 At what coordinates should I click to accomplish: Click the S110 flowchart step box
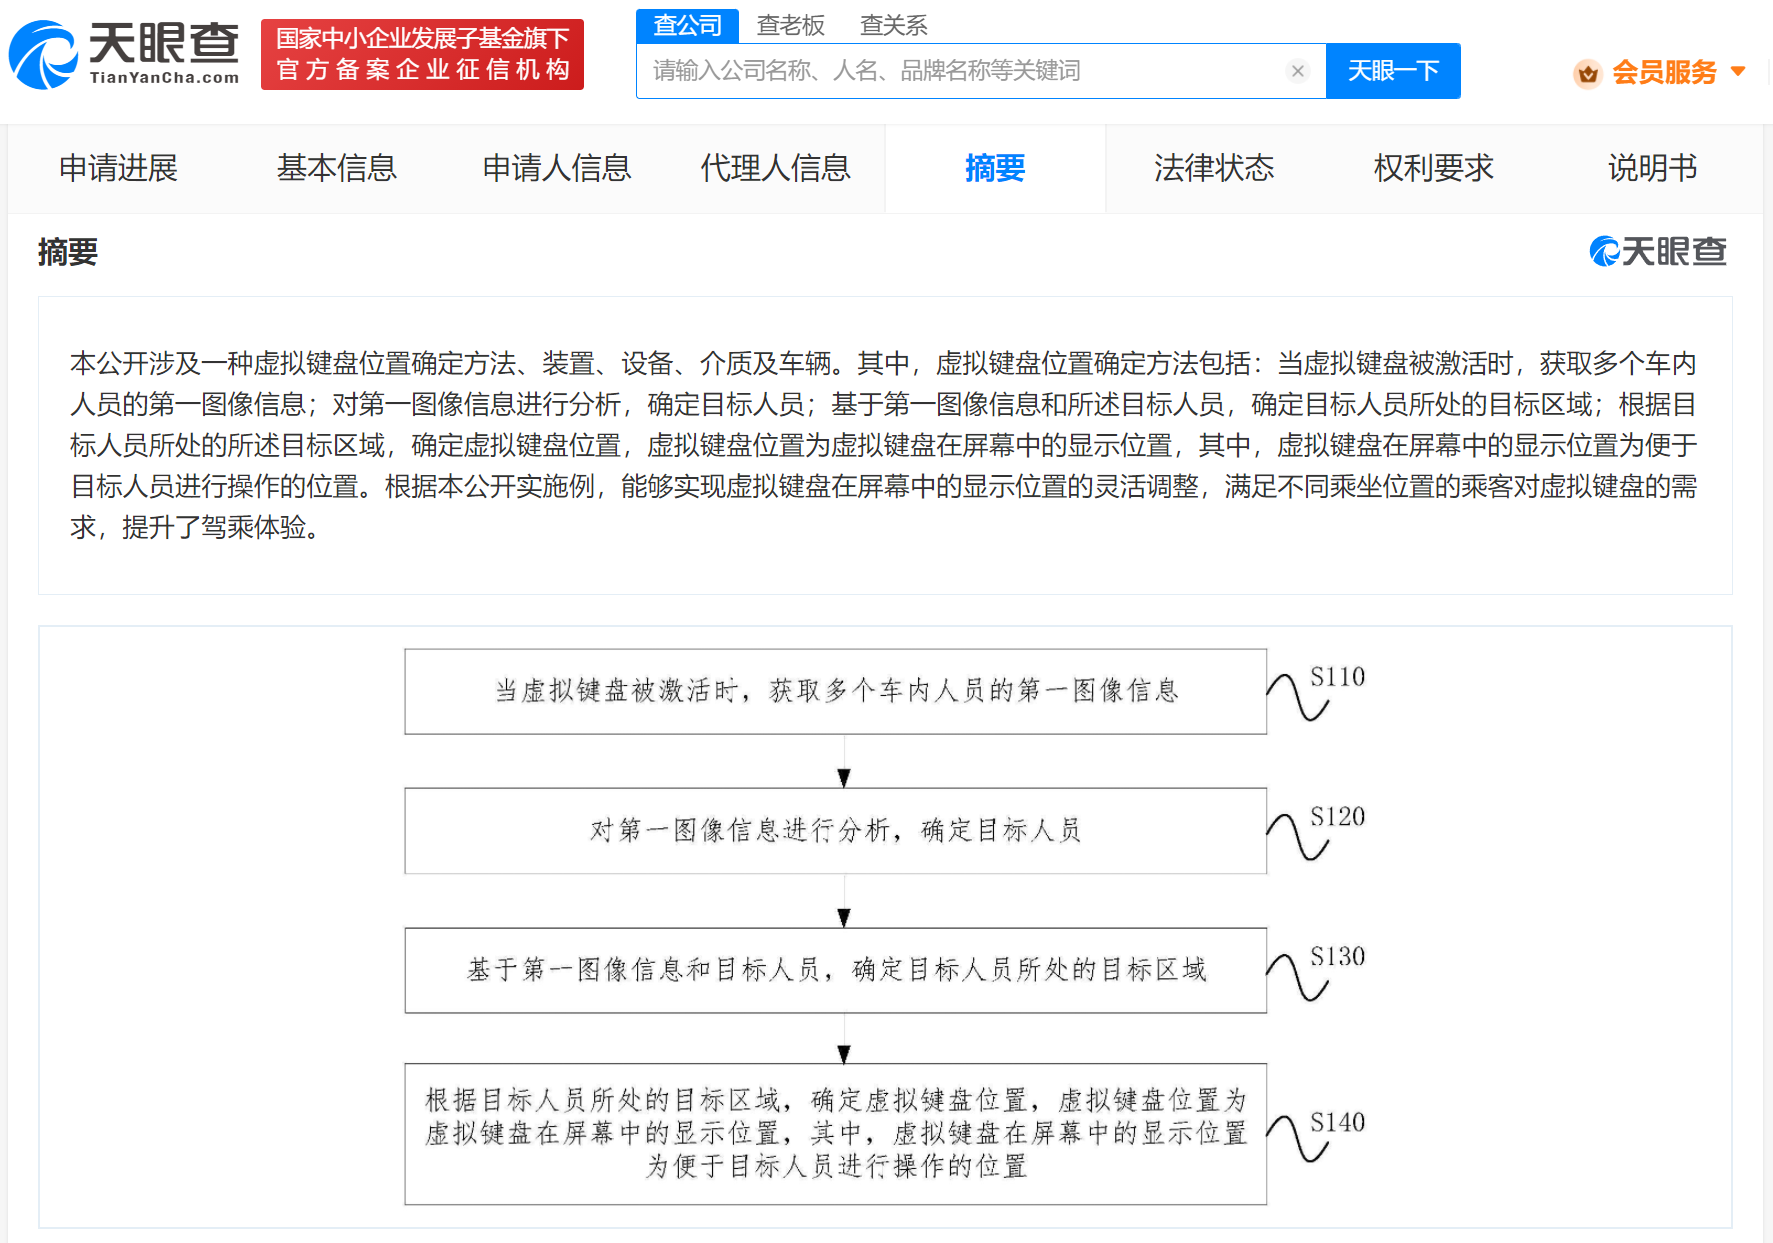pyautogui.click(x=835, y=691)
